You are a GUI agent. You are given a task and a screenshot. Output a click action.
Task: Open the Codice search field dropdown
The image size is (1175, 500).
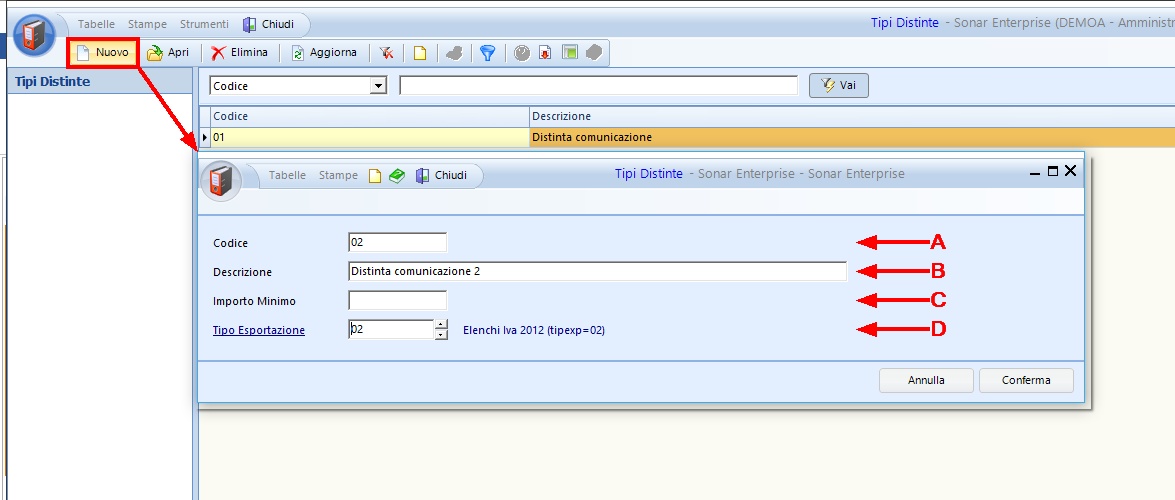point(378,86)
